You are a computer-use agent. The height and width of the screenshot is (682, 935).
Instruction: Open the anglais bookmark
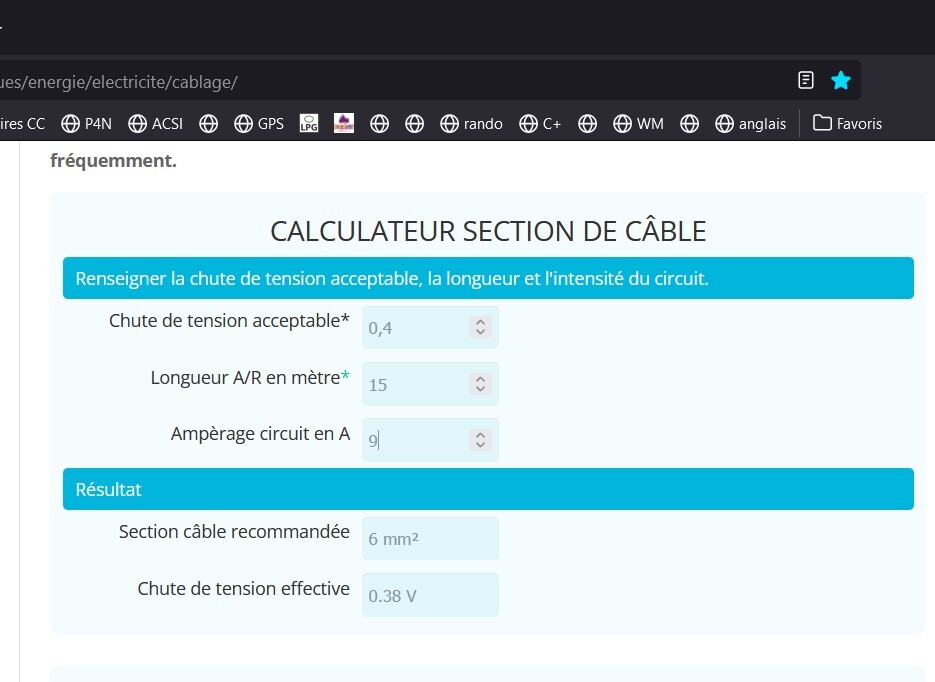[750, 124]
